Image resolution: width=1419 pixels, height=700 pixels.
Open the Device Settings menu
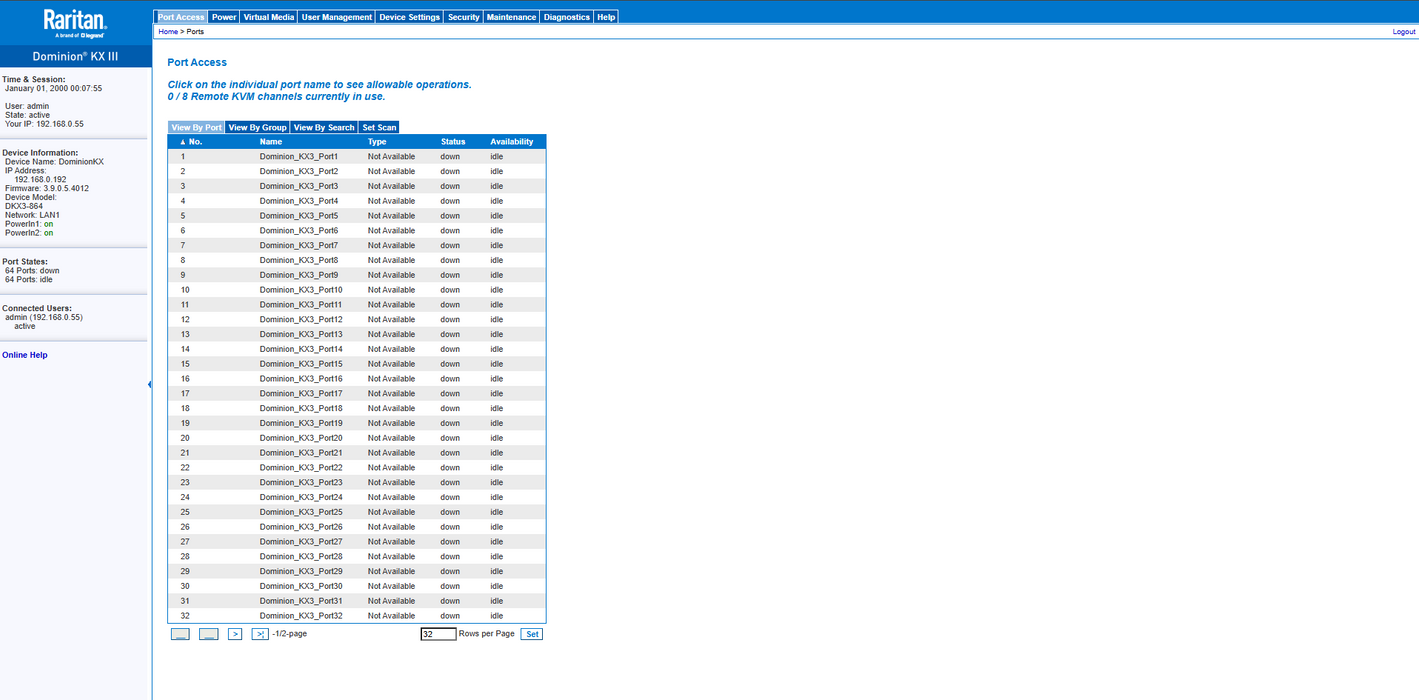tap(409, 17)
